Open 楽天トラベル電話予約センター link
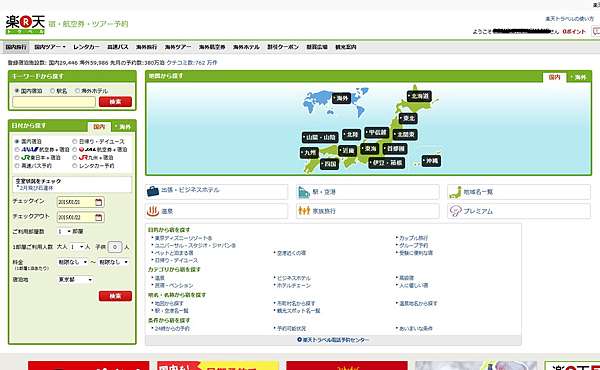The width and height of the screenshot is (600, 370). click(336, 340)
